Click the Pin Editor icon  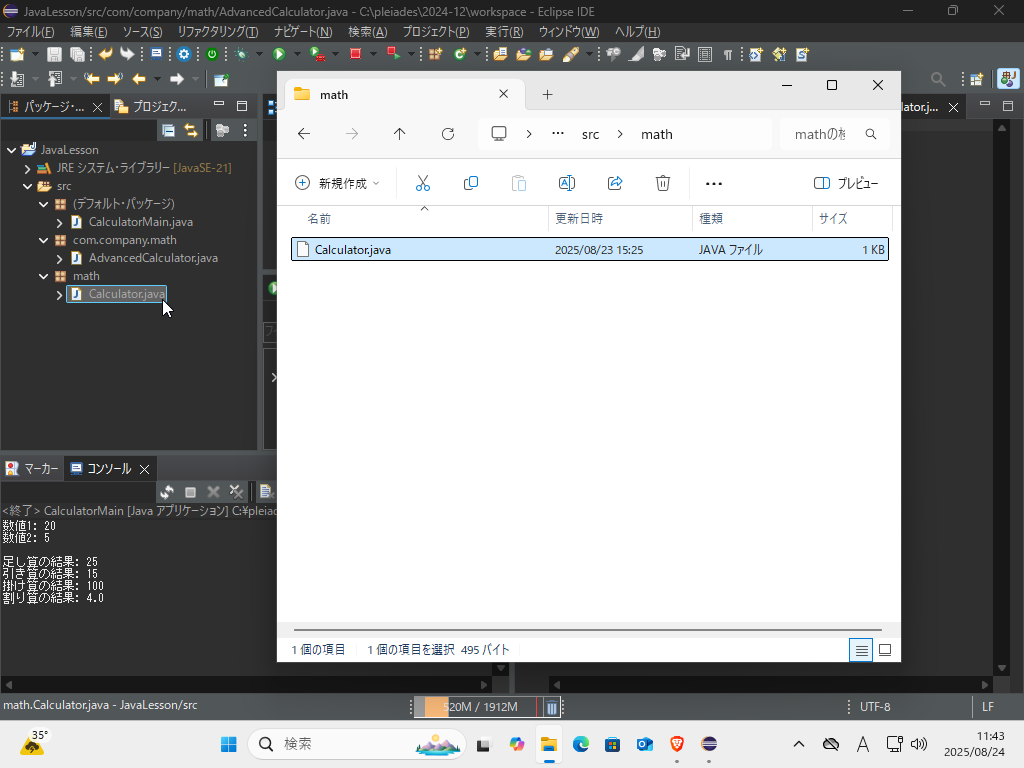(221, 79)
